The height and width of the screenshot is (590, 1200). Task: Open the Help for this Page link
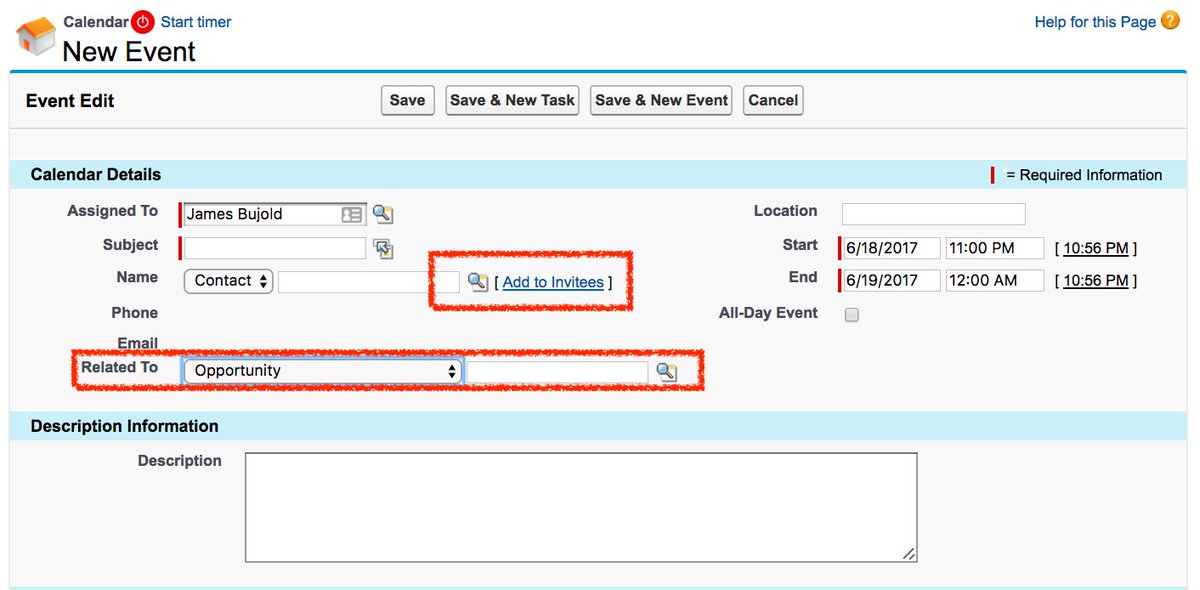tap(1095, 22)
